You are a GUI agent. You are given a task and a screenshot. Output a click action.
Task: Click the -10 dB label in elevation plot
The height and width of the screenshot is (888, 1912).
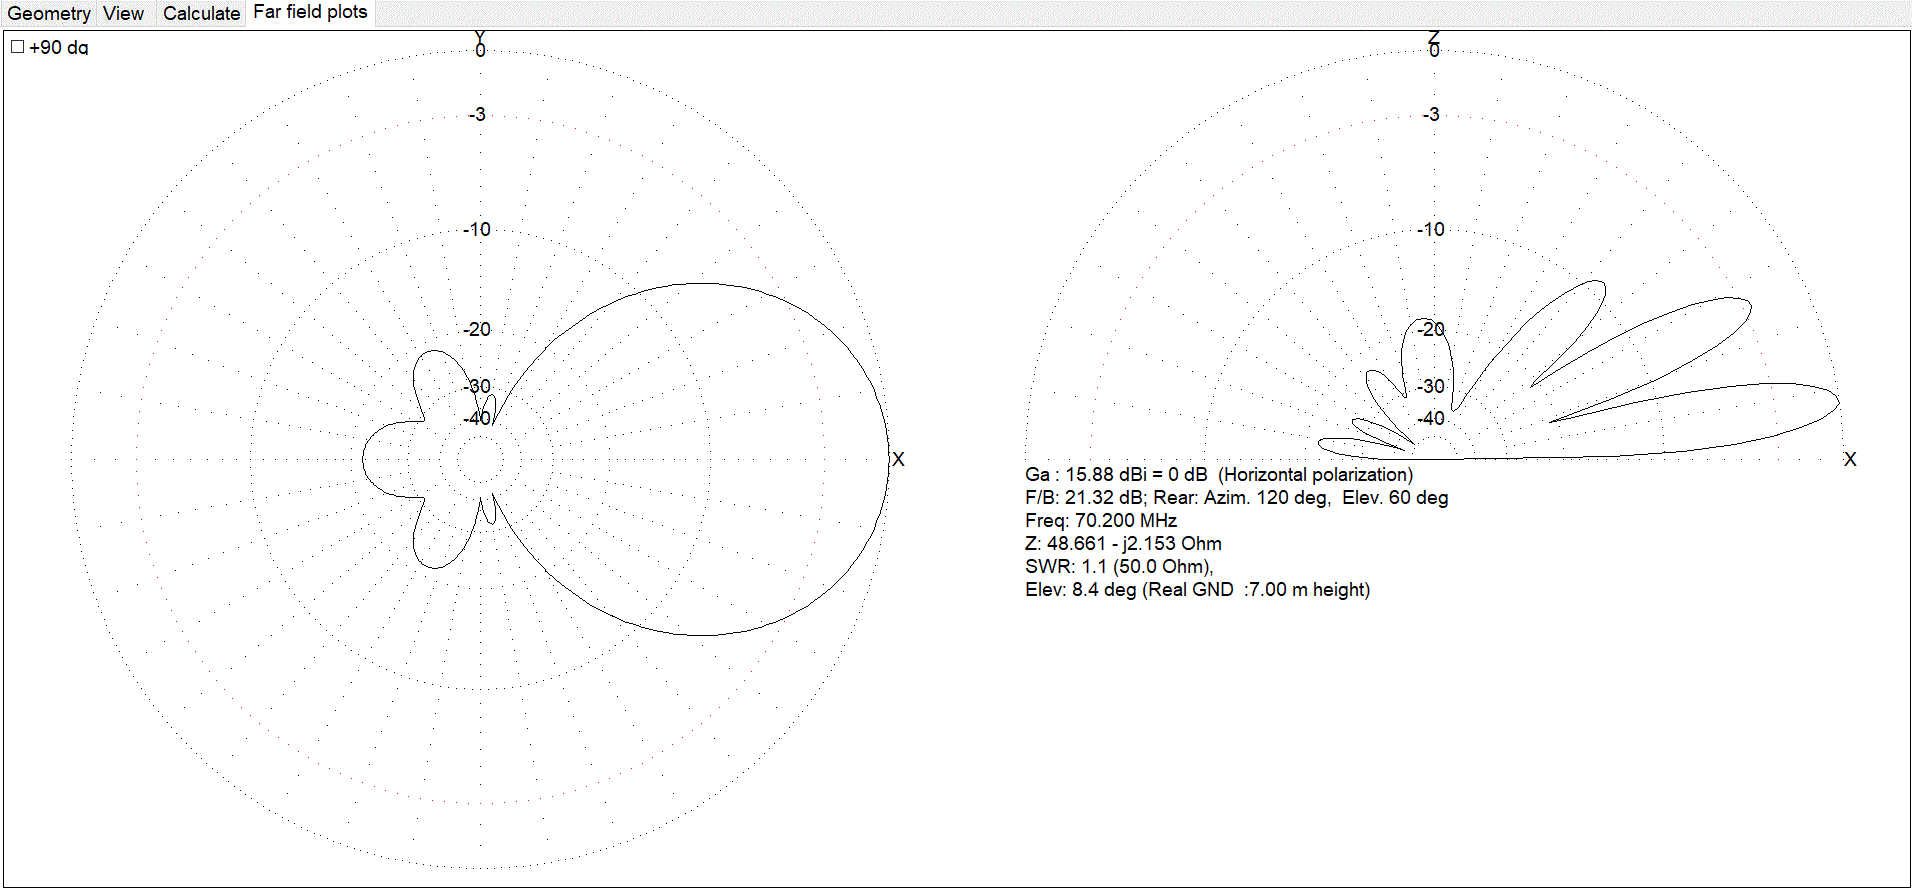[x=1431, y=230]
